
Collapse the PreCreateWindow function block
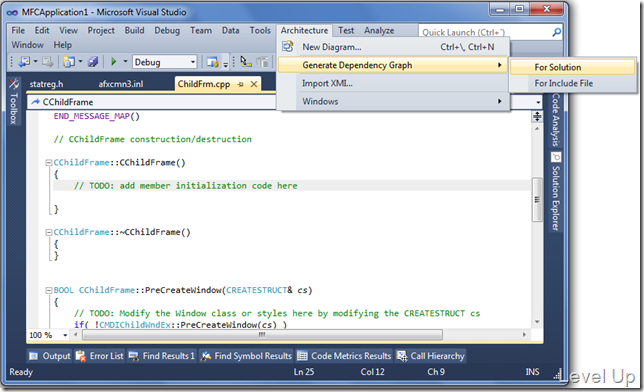(48, 291)
